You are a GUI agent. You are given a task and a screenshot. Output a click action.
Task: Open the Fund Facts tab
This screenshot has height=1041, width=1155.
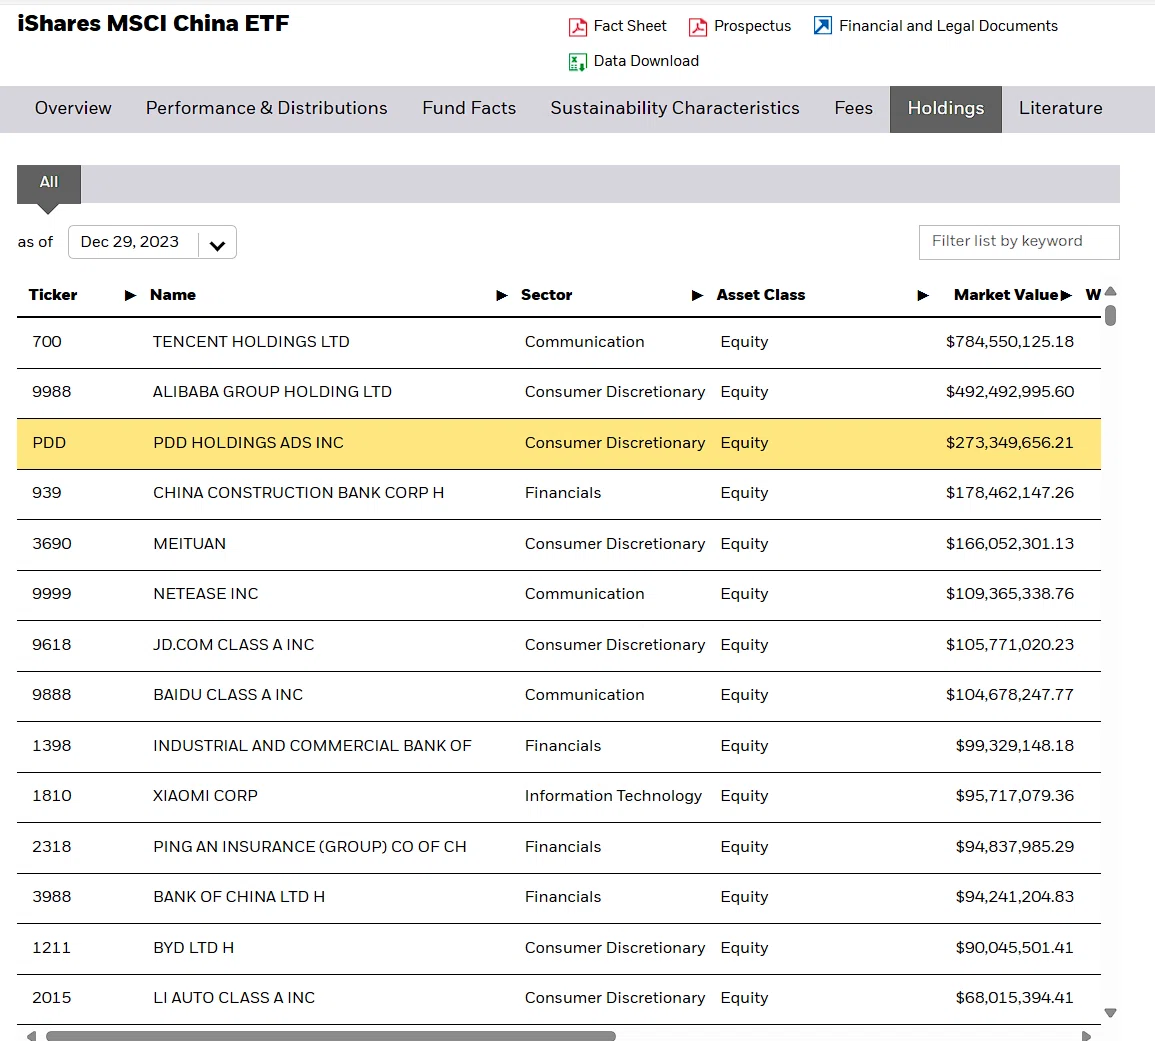[469, 108]
